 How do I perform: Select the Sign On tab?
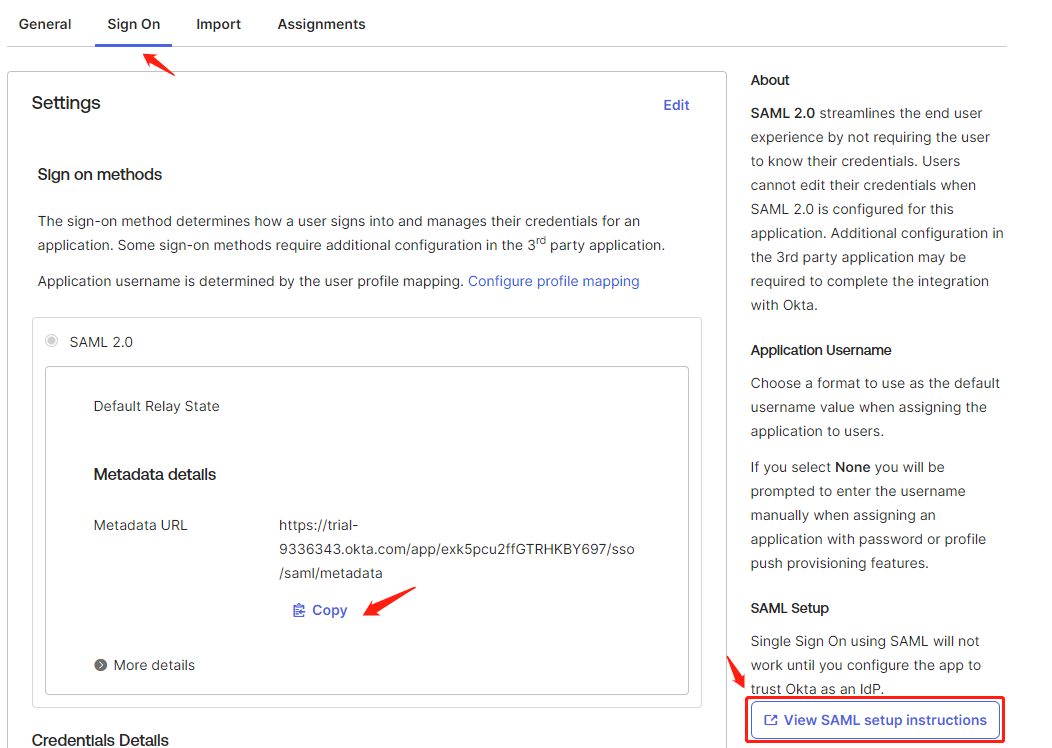[x=134, y=24]
